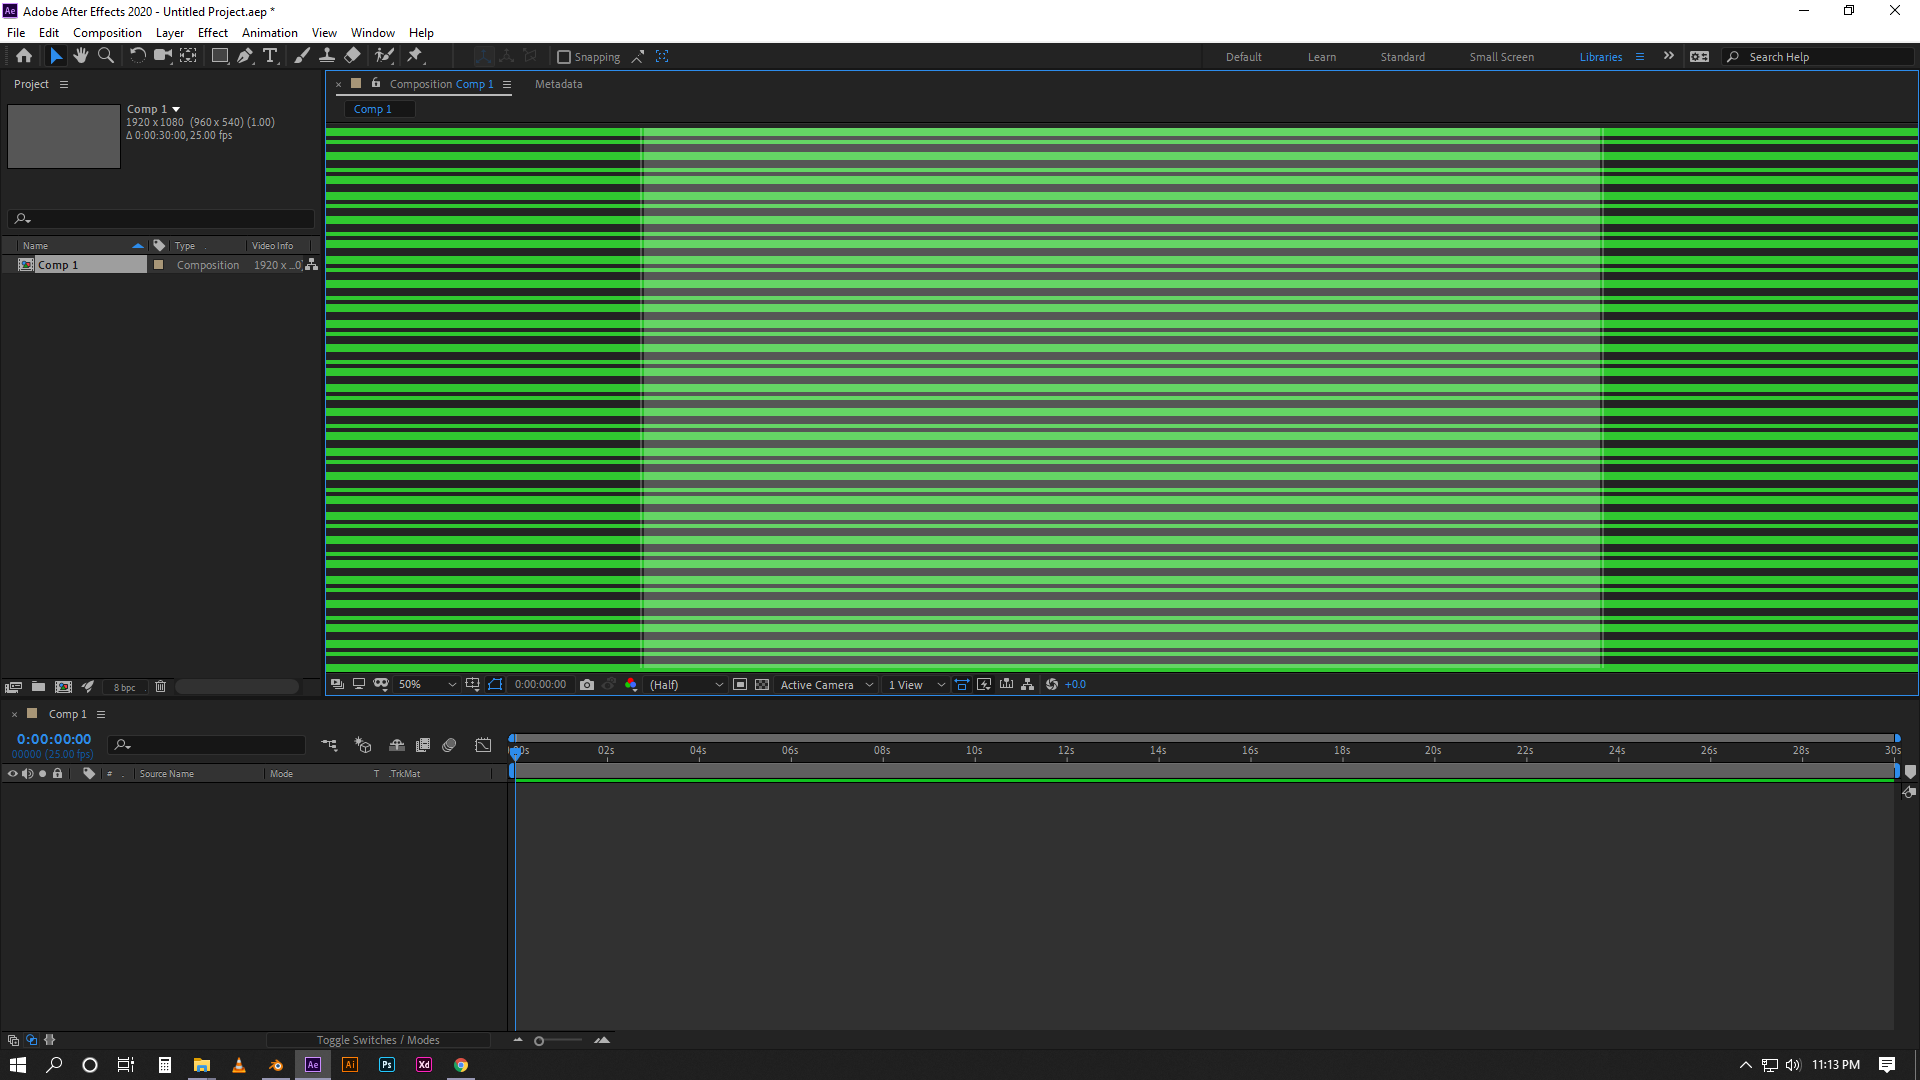Click the Toggle Switches / Modes button
This screenshot has width=1920, height=1080.
pos(377,1040)
